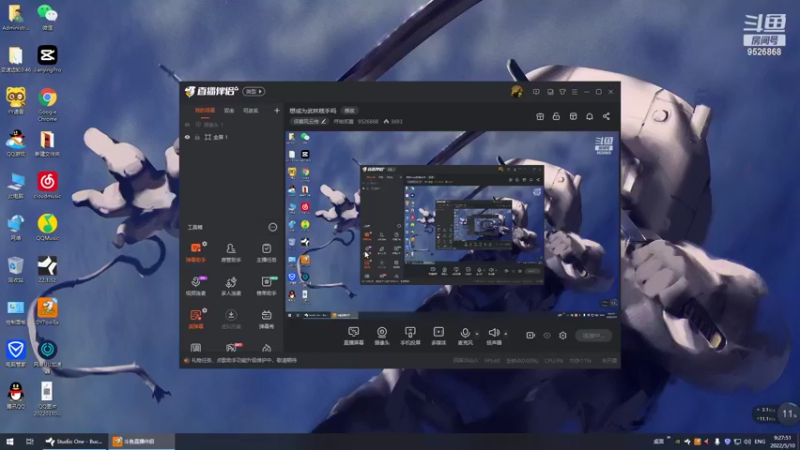Open the hamburger menu in title bar
The image size is (800, 450).
[574, 92]
